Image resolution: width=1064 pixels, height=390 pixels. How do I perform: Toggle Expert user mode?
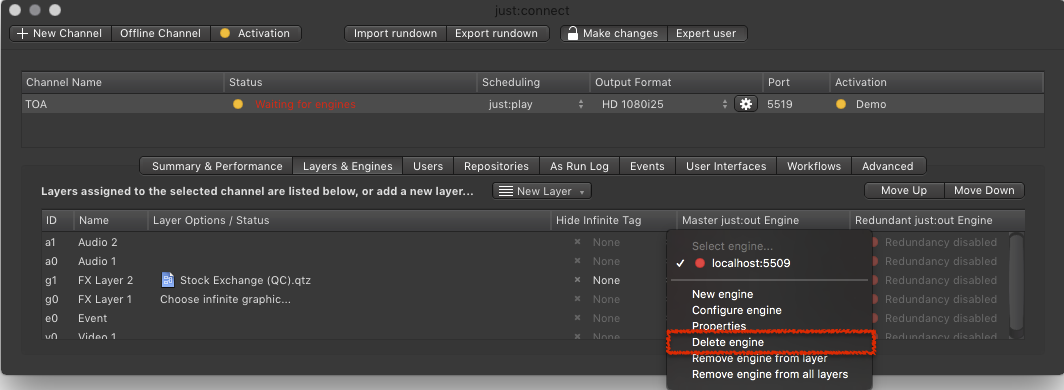tap(706, 33)
